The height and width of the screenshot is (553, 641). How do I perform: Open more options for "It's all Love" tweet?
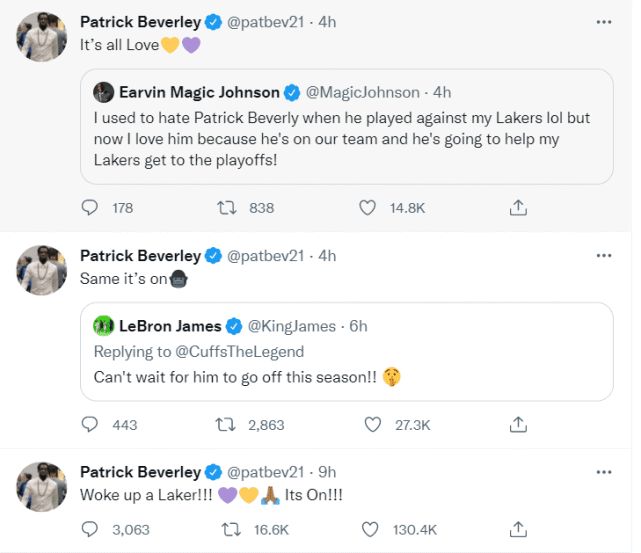click(x=603, y=21)
